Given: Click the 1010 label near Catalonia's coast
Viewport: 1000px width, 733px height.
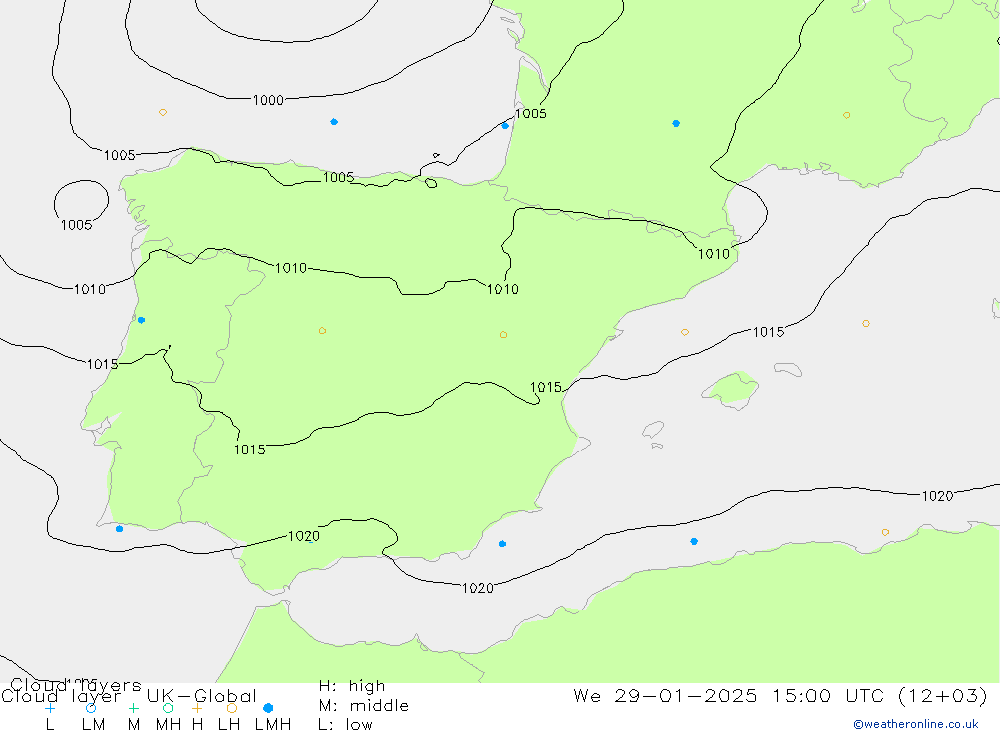Looking at the screenshot, I should click(714, 254).
